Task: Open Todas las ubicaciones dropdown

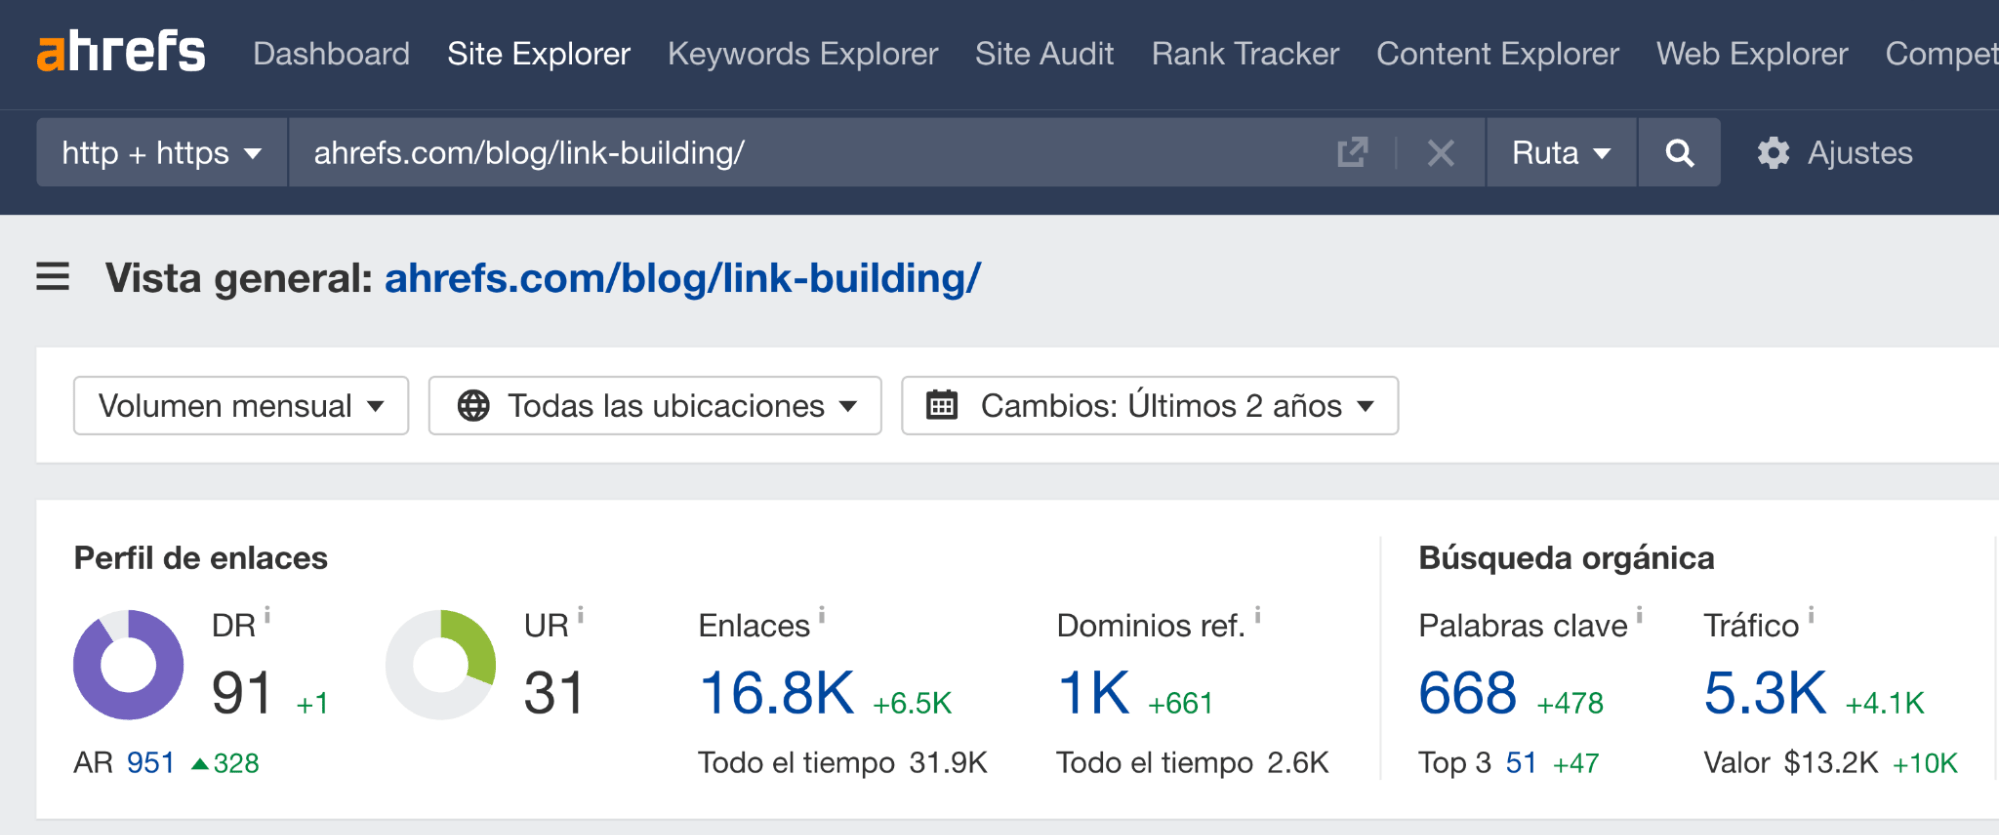Action: 655,405
